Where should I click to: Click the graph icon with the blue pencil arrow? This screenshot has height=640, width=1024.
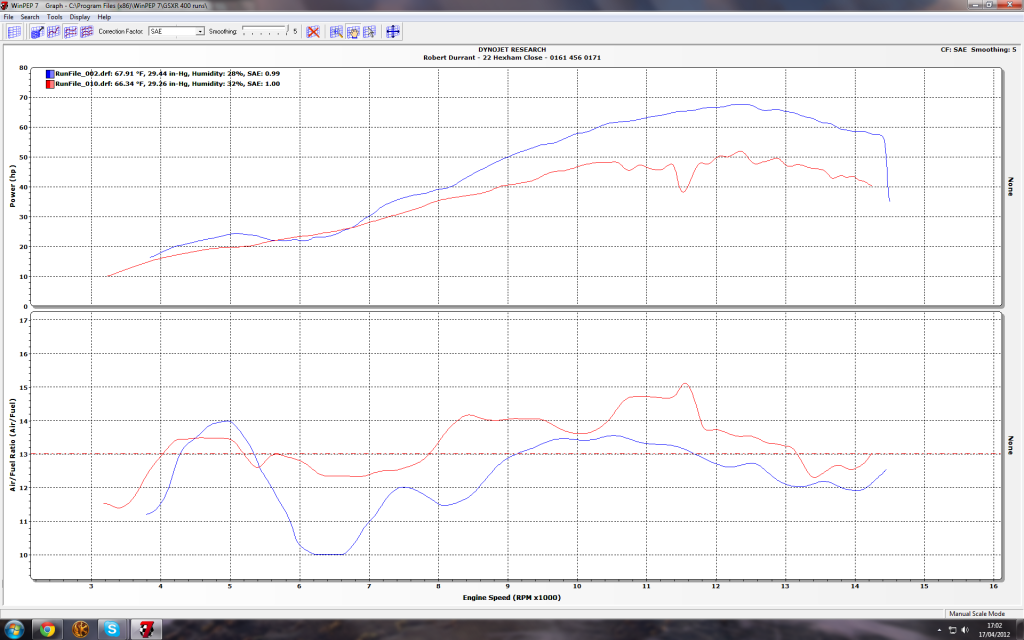[x=37, y=31]
